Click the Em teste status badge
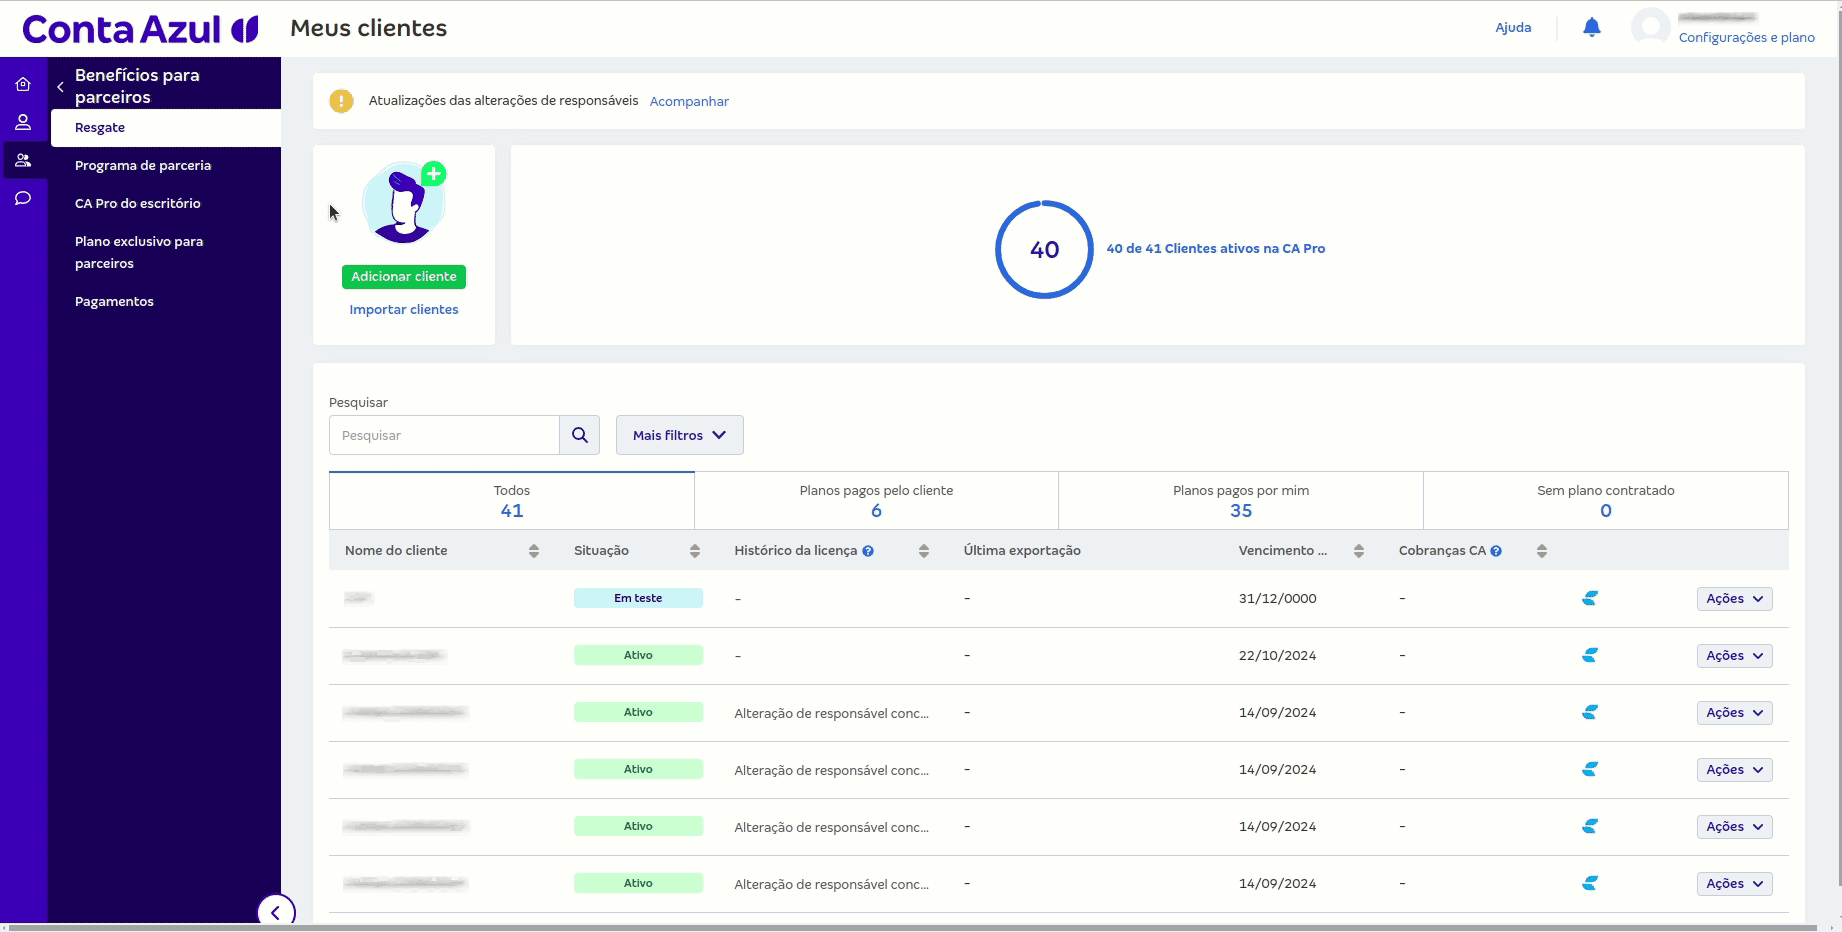Screen dimensions: 1842x932 [638, 598]
